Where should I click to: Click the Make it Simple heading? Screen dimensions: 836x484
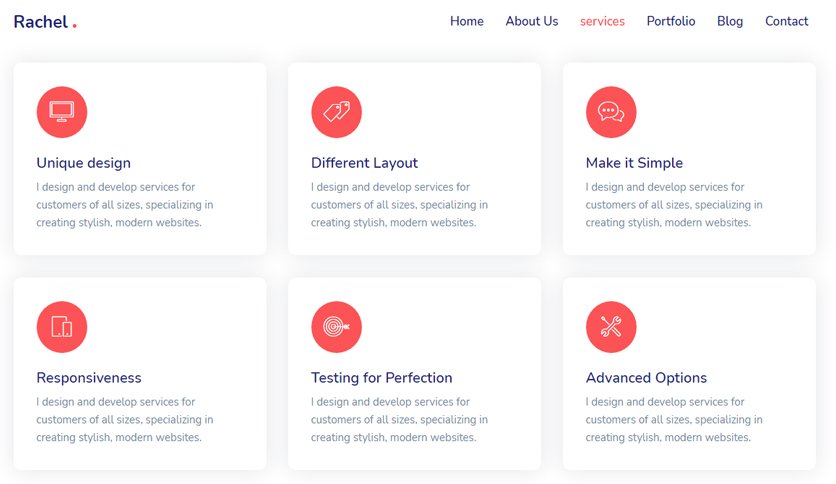(x=634, y=163)
